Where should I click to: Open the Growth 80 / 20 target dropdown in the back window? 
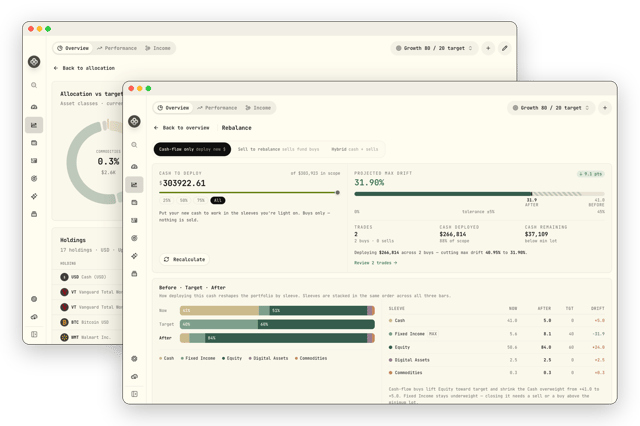pyautogui.click(x=434, y=48)
